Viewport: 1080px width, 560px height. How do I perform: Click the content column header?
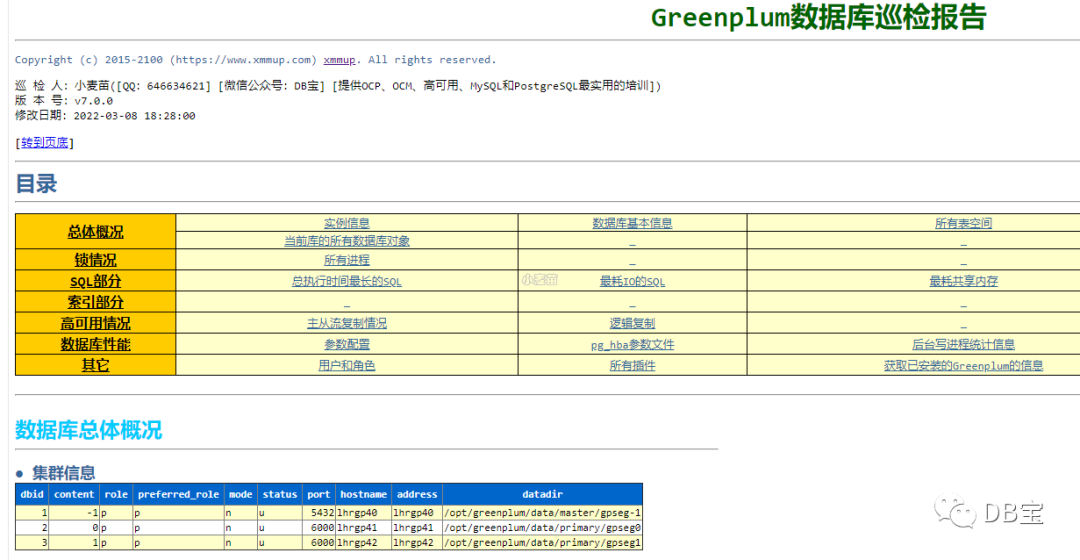[x=74, y=495]
